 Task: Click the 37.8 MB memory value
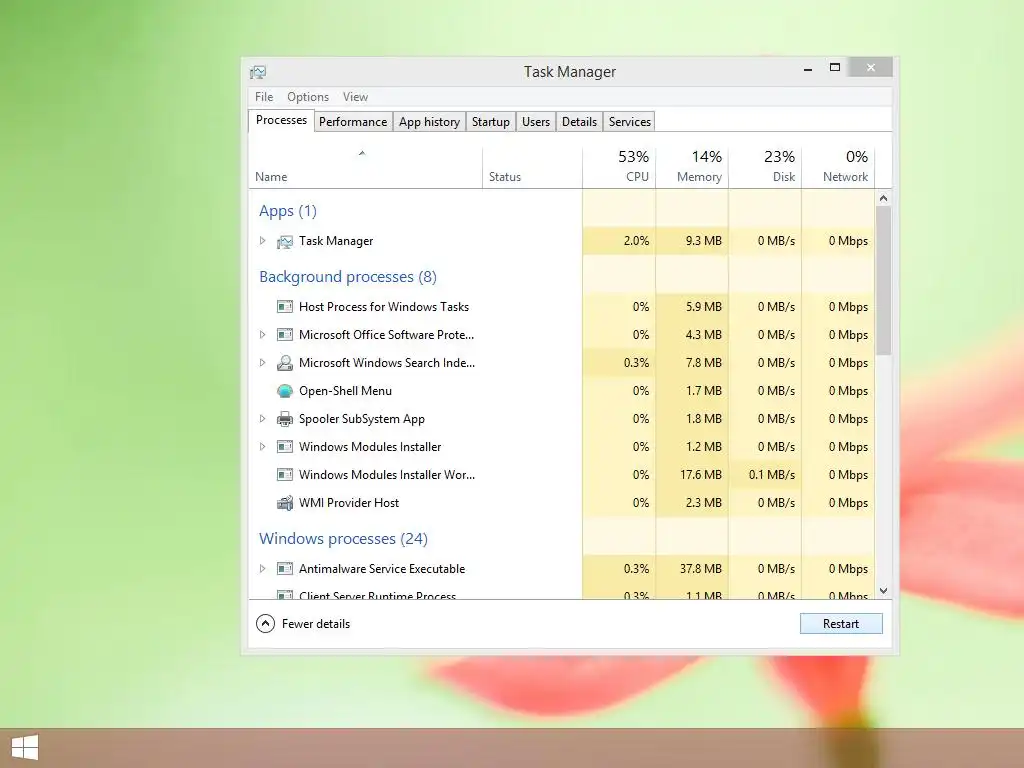pyautogui.click(x=701, y=569)
